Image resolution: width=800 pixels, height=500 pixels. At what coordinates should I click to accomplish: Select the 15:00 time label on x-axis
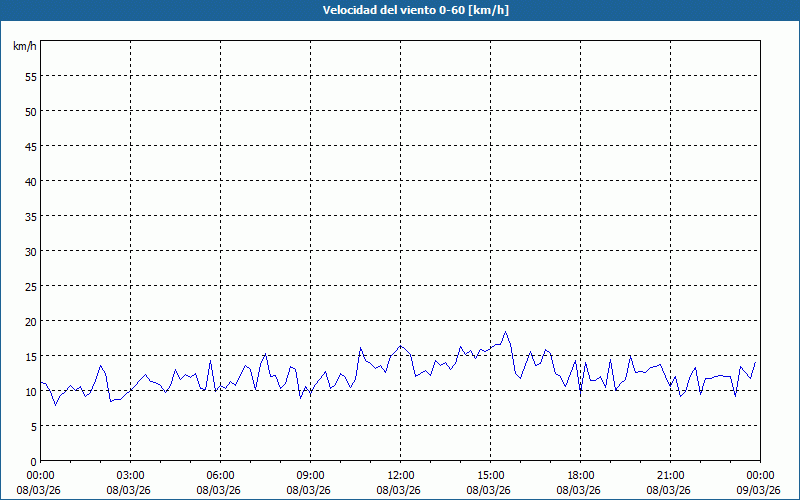coord(490,475)
